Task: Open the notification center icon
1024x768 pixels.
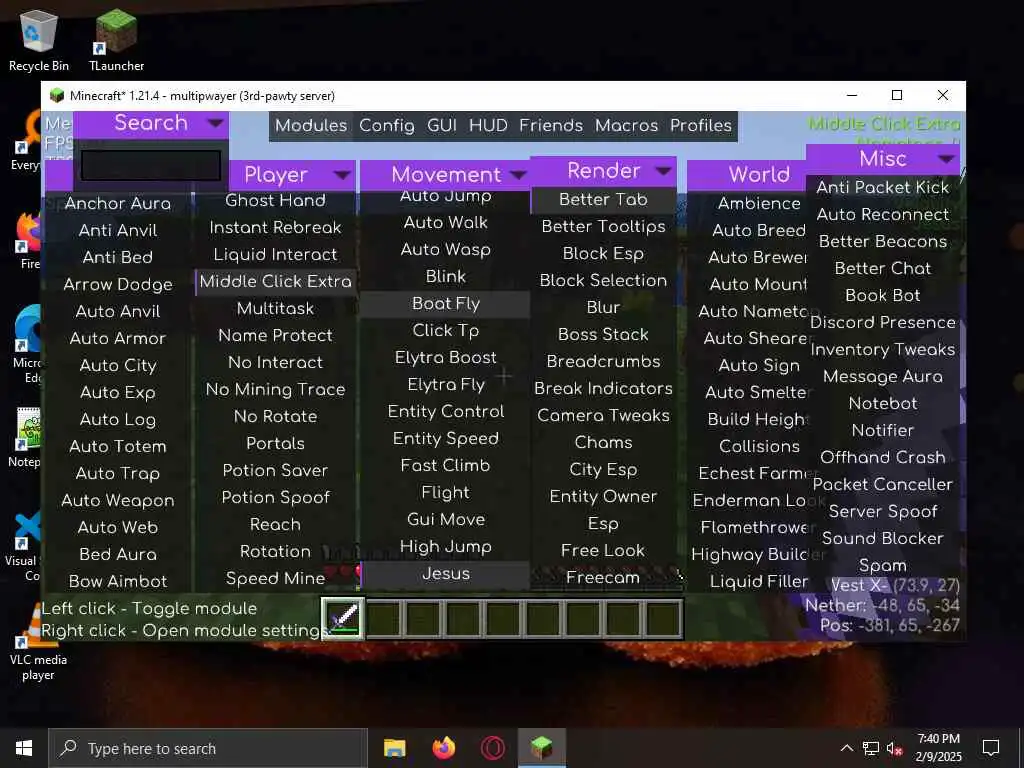Action: click(x=991, y=748)
